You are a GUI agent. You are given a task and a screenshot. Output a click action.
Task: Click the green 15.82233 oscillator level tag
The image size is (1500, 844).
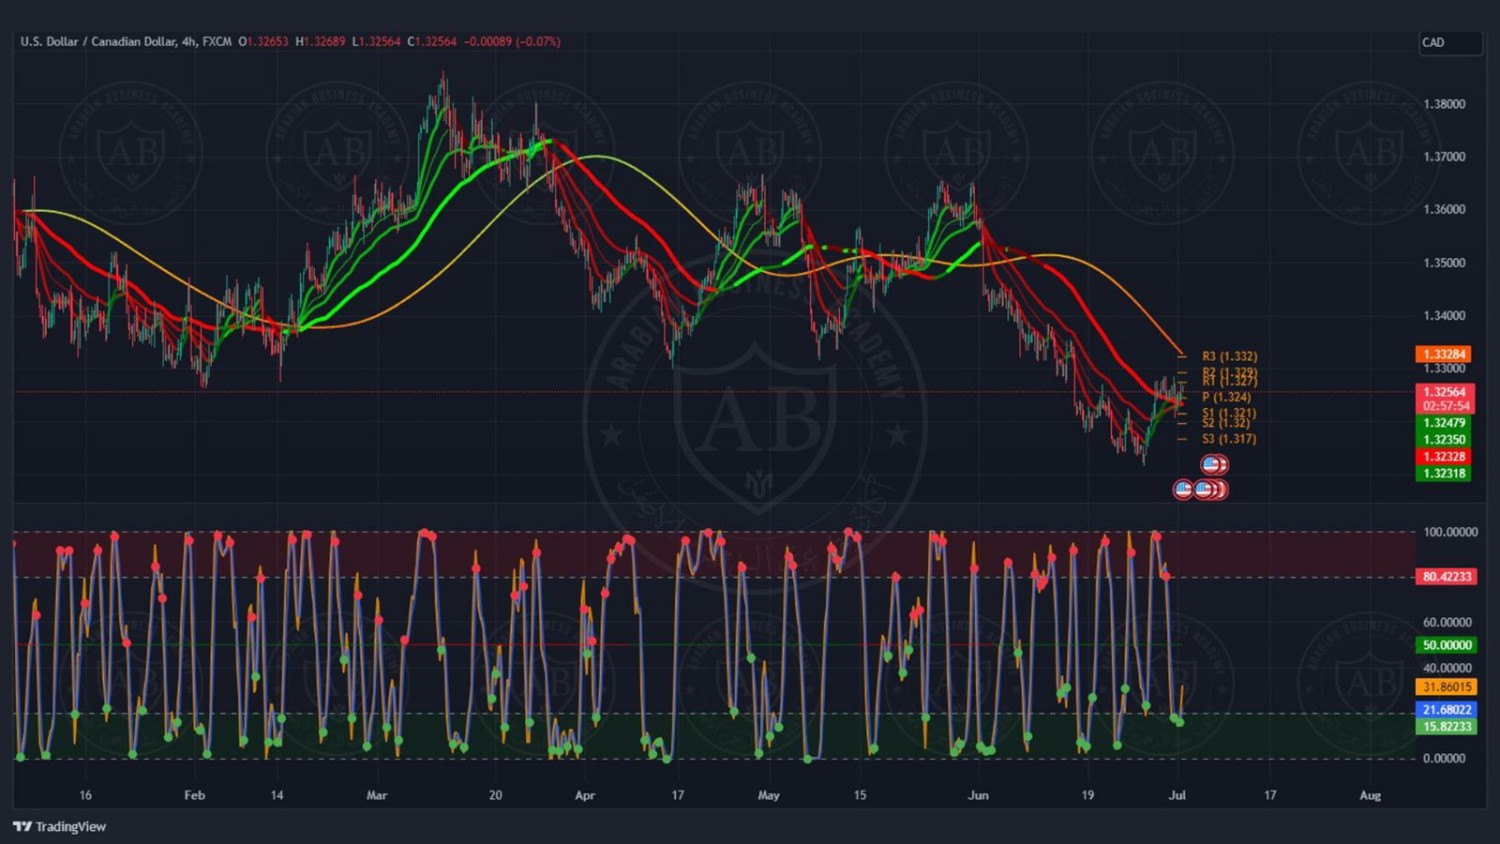pyautogui.click(x=1446, y=726)
